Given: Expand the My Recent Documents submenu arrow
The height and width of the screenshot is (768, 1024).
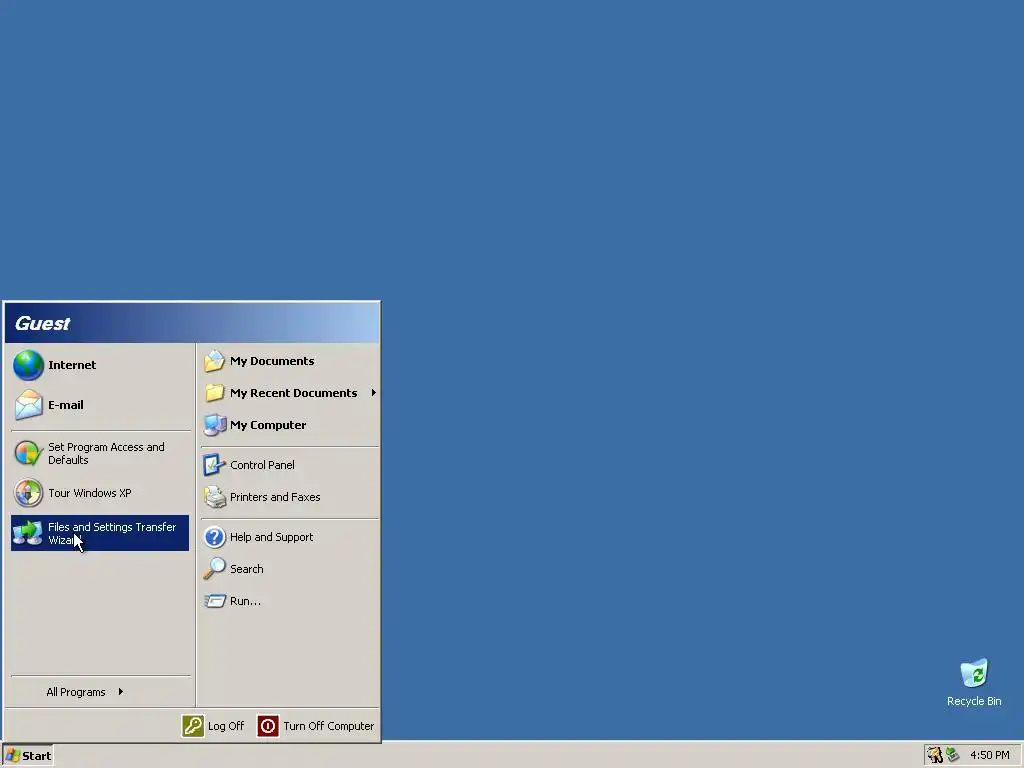Looking at the screenshot, I should 374,392.
